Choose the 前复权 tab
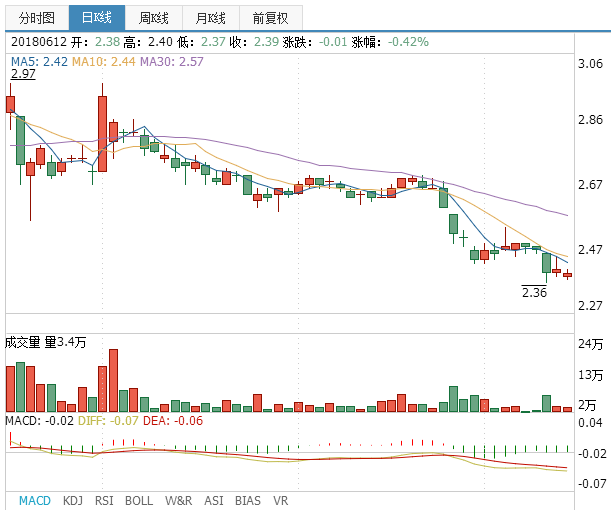The width and height of the screenshot is (611, 510). [x=271, y=18]
